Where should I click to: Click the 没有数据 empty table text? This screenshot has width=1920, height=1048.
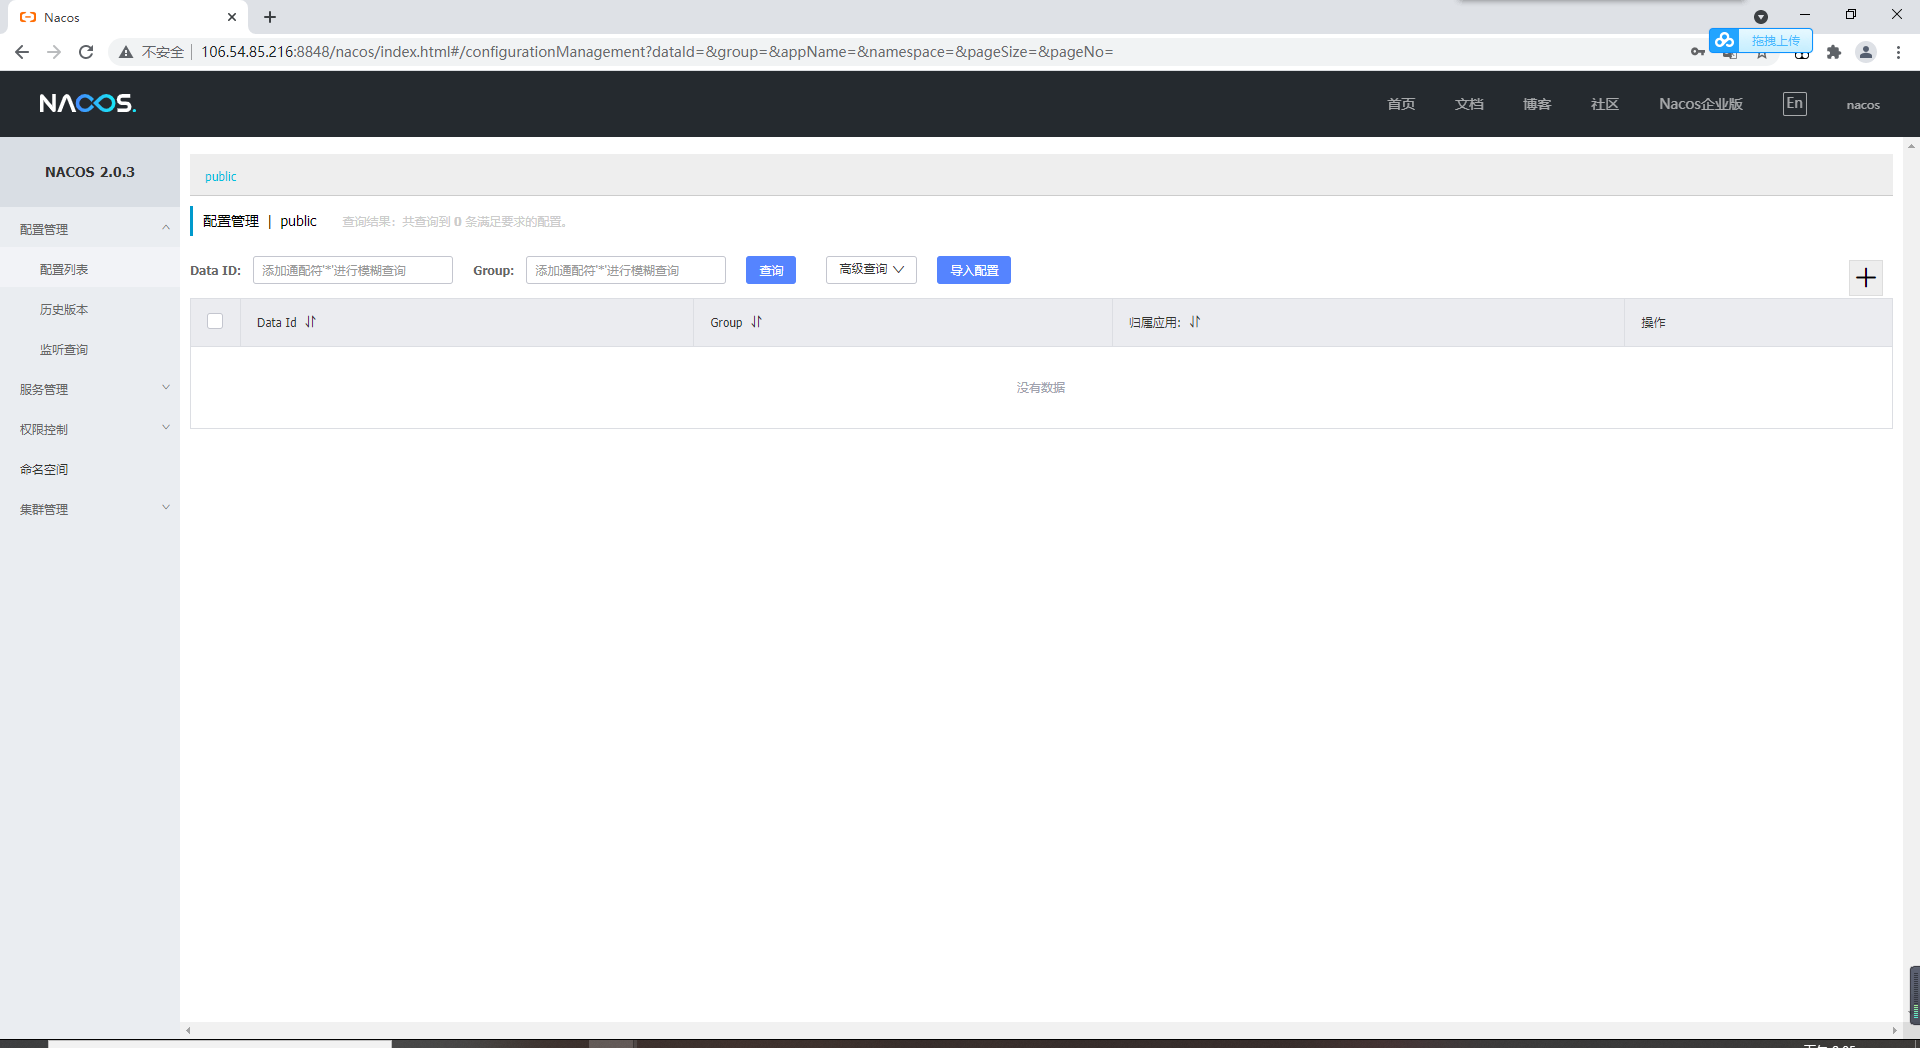[1041, 388]
